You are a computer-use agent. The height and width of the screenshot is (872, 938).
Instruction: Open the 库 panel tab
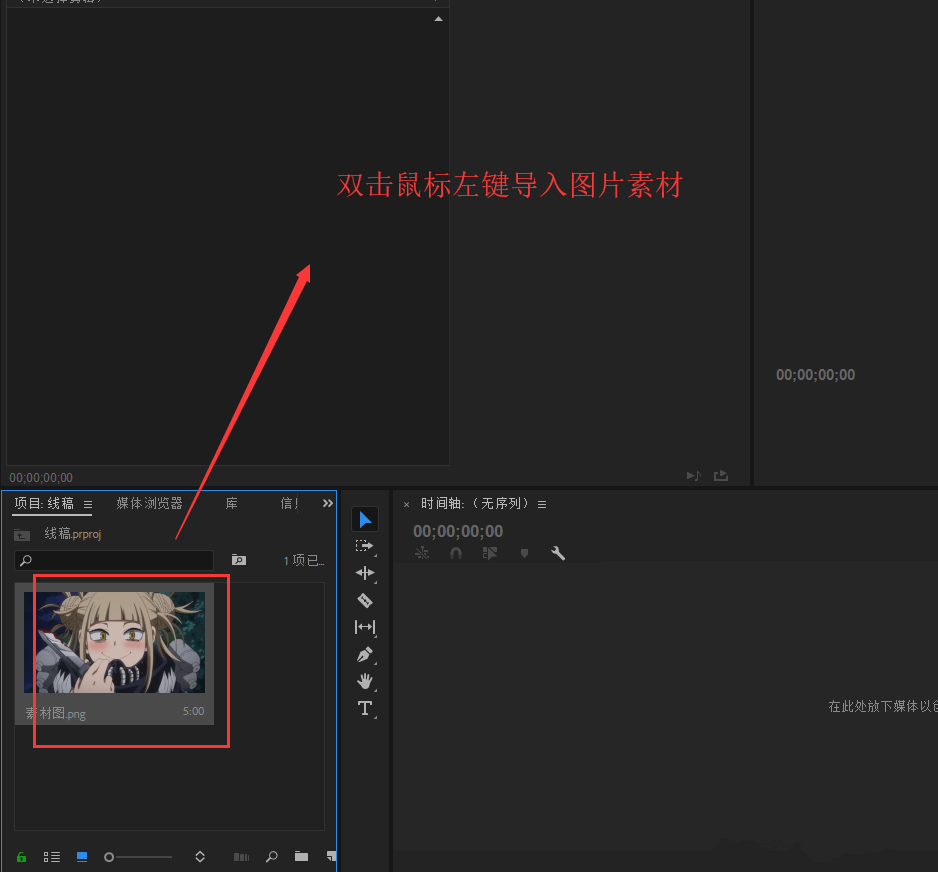pyautogui.click(x=231, y=504)
